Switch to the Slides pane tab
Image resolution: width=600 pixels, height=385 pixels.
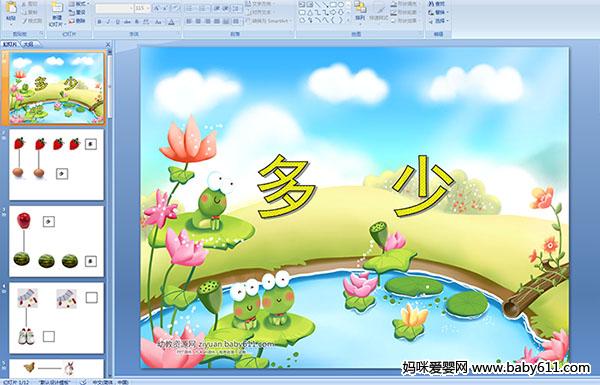coord(10,44)
